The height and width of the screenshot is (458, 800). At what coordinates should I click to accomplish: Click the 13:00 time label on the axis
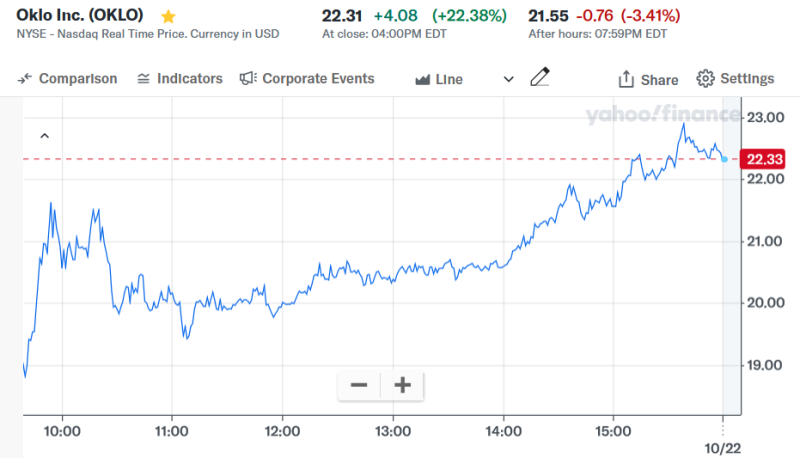pos(393,432)
